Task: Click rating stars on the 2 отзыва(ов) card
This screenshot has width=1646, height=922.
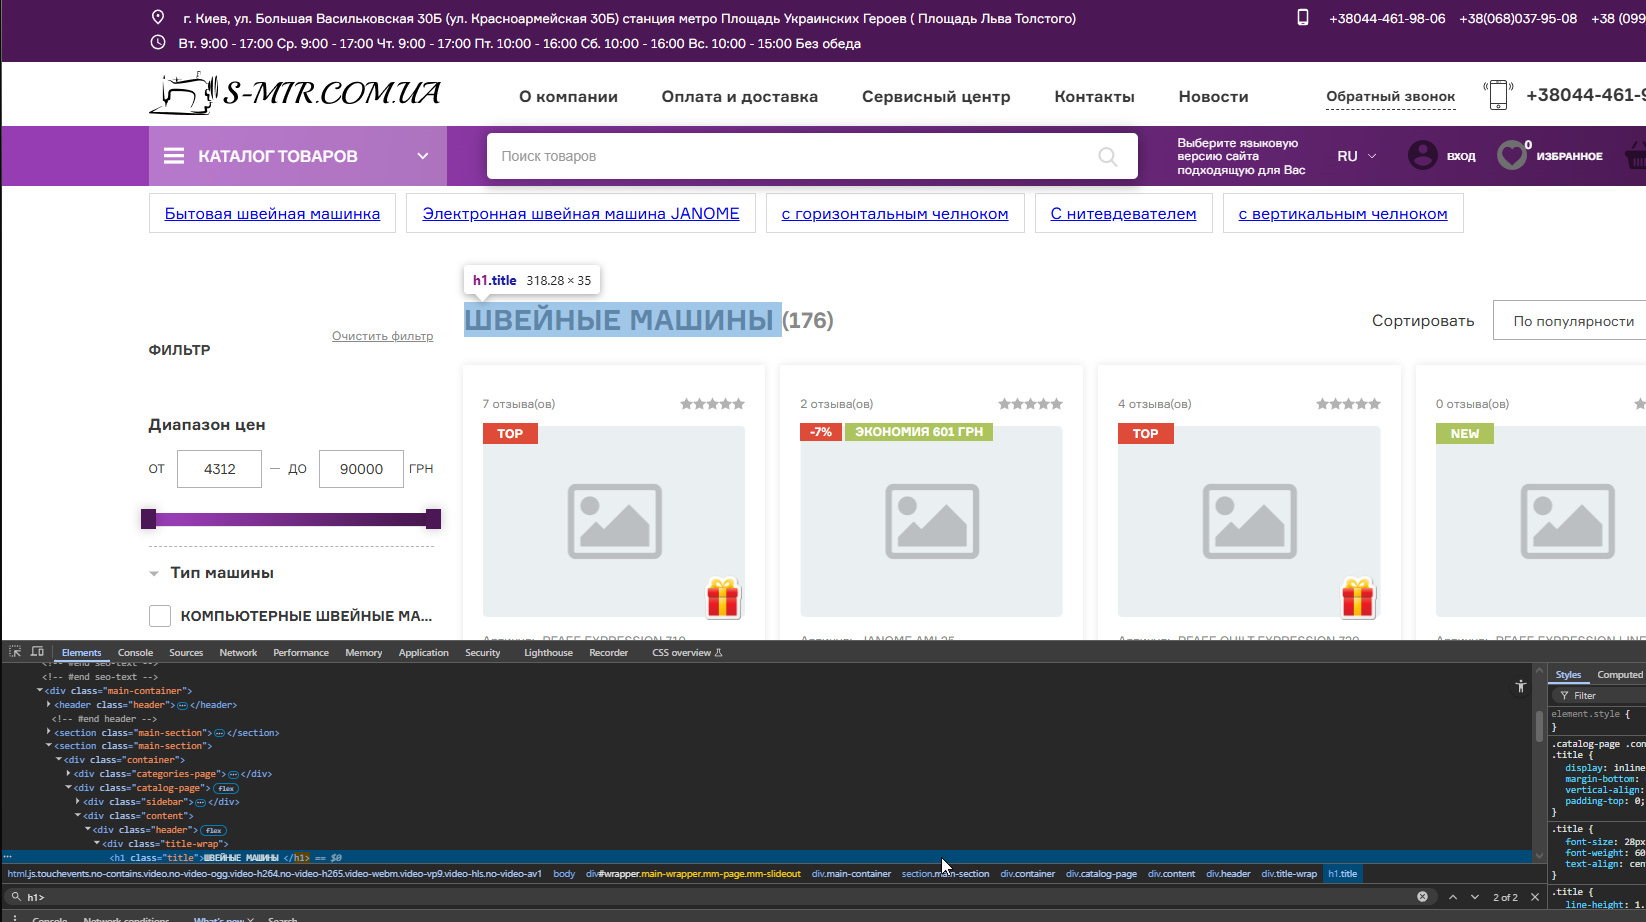Action: pyautogui.click(x=1031, y=404)
